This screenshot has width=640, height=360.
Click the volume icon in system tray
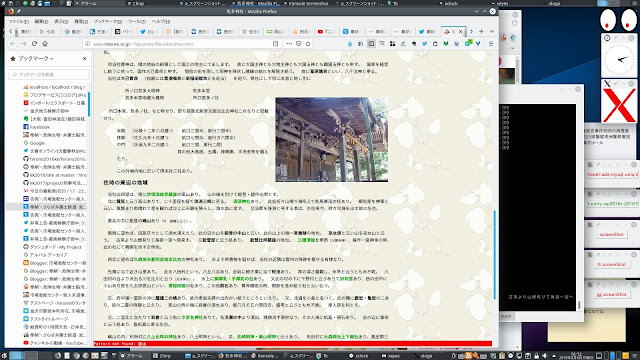pyautogui.click(x=545, y=356)
